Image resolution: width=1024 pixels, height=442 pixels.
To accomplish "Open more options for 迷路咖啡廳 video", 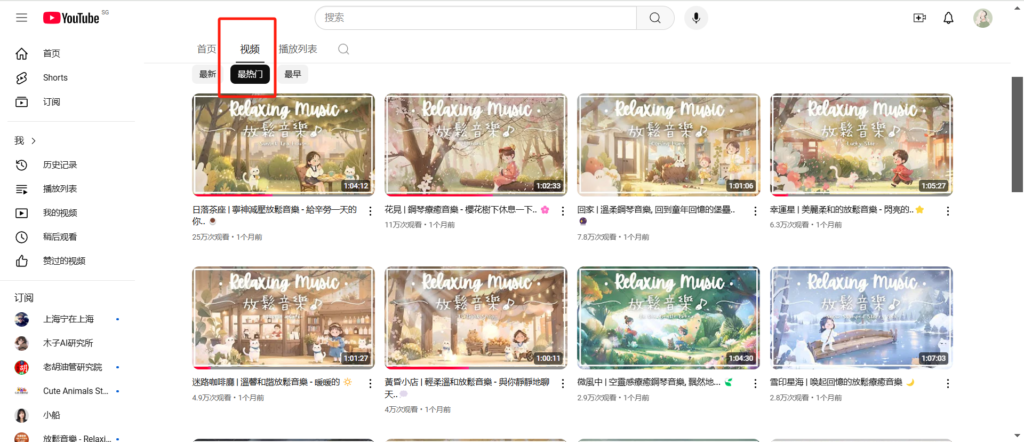I will point(370,383).
